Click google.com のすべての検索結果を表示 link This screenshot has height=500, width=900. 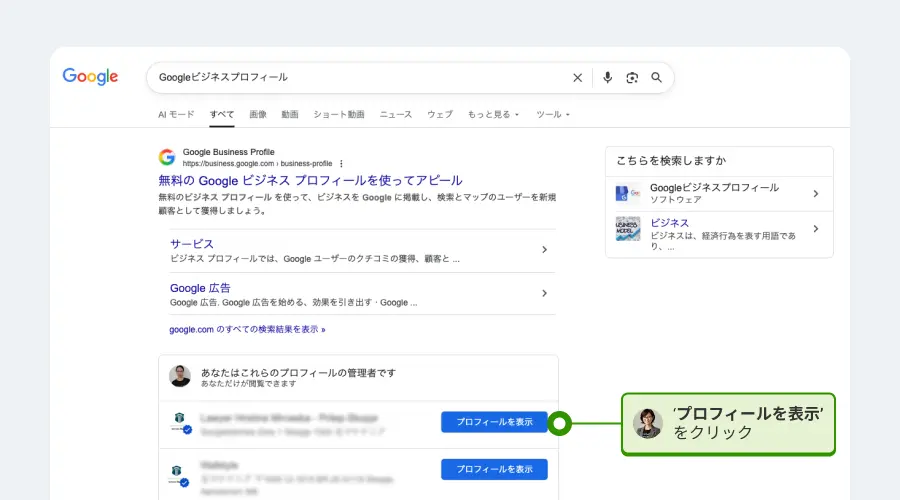(x=247, y=330)
